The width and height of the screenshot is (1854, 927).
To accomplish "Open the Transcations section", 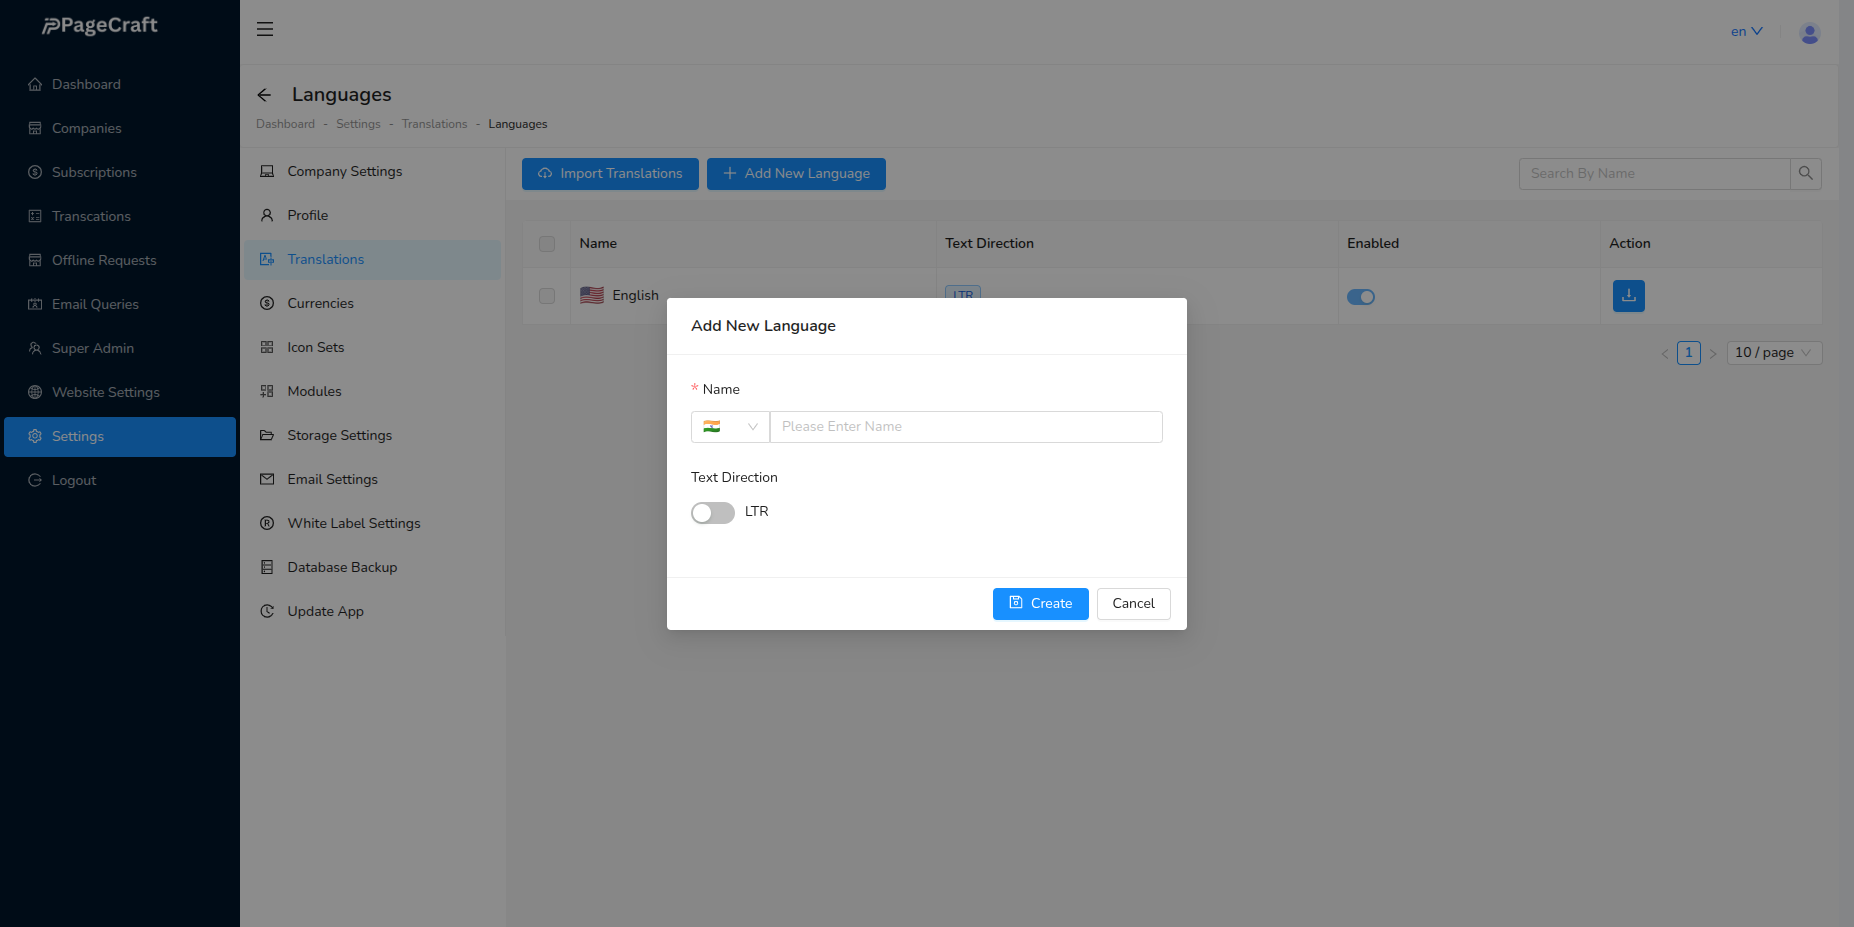I will coord(90,216).
